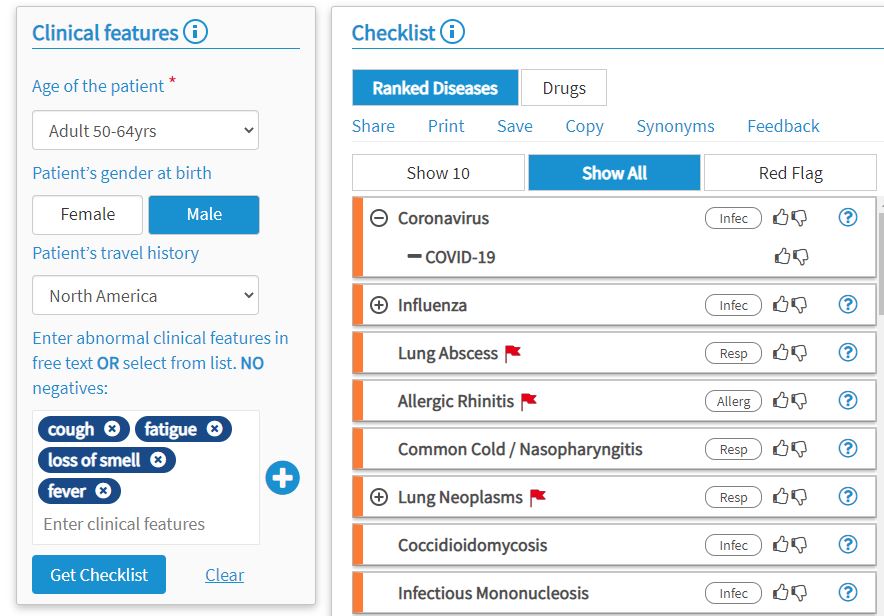The height and width of the screenshot is (616, 884).
Task: Switch to the Drugs tab
Action: [564, 88]
